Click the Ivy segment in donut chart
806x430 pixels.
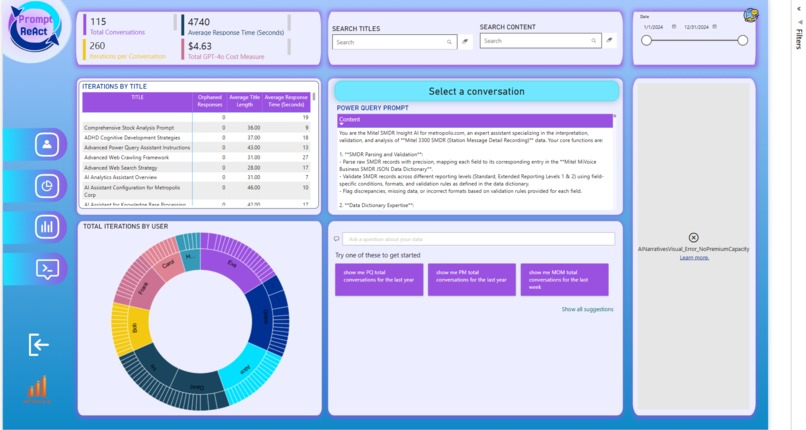(x=153, y=365)
